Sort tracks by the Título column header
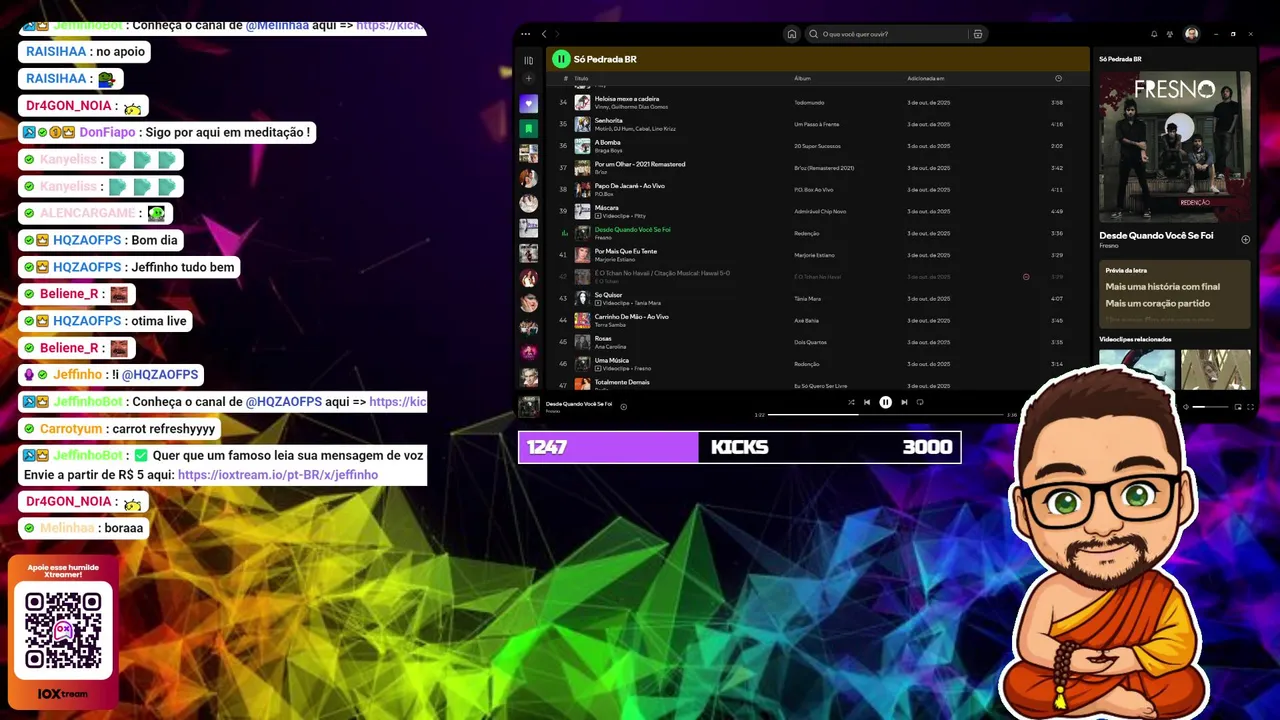Image resolution: width=1280 pixels, height=720 pixels. pos(581,78)
